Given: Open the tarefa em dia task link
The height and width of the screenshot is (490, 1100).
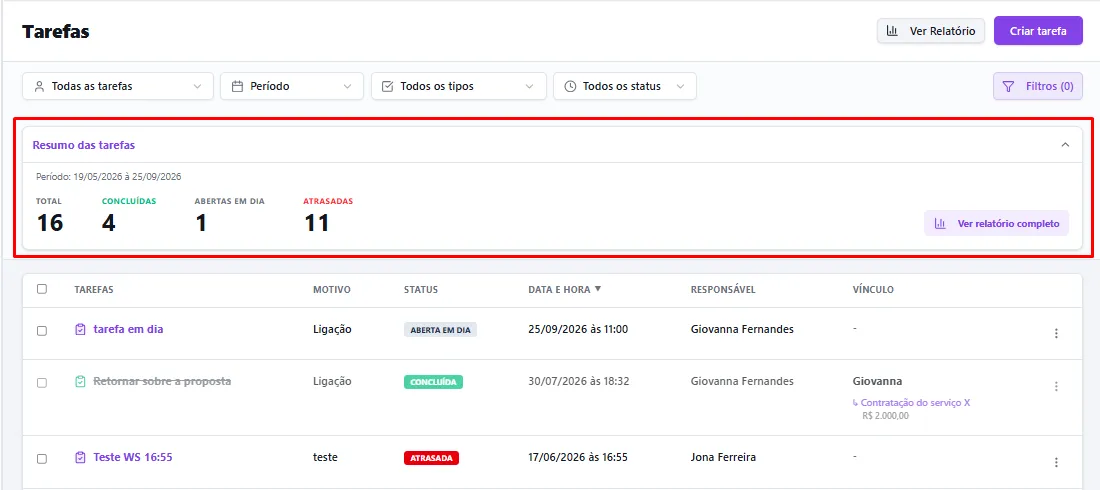Looking at the screenshot, I should tap(128, 329).
